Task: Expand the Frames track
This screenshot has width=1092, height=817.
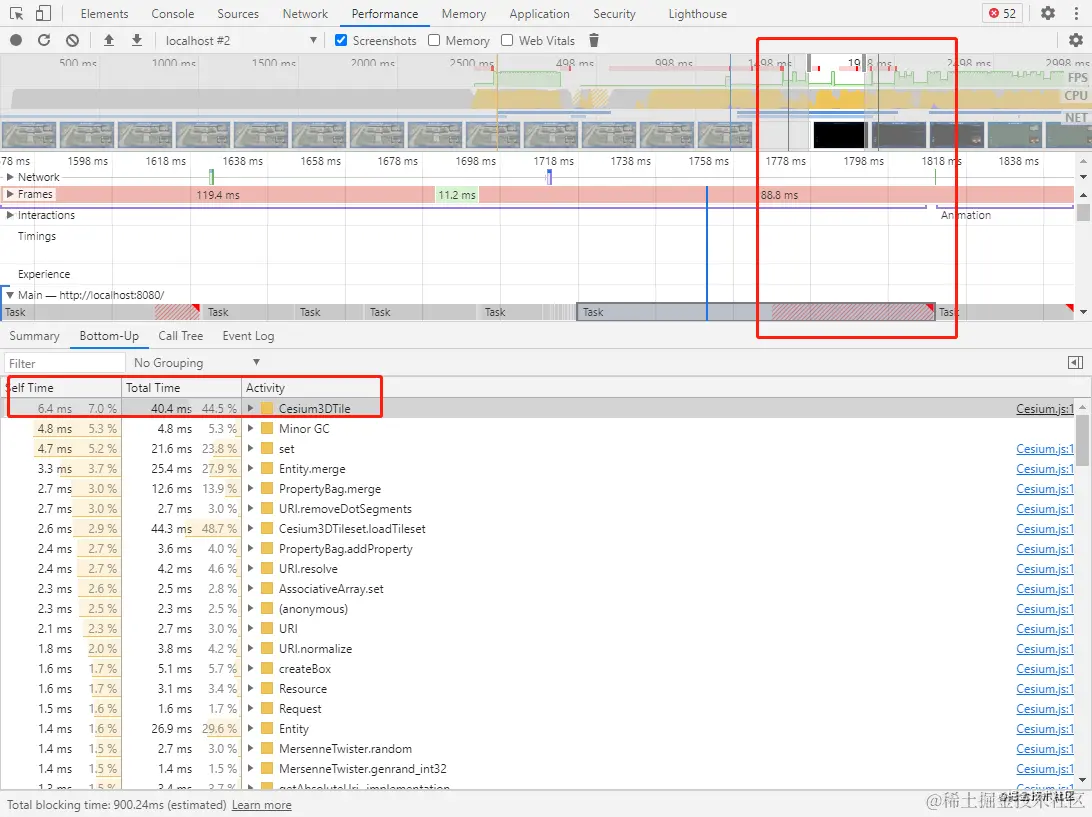Action: pyautogui.click(x=10, y=194)
